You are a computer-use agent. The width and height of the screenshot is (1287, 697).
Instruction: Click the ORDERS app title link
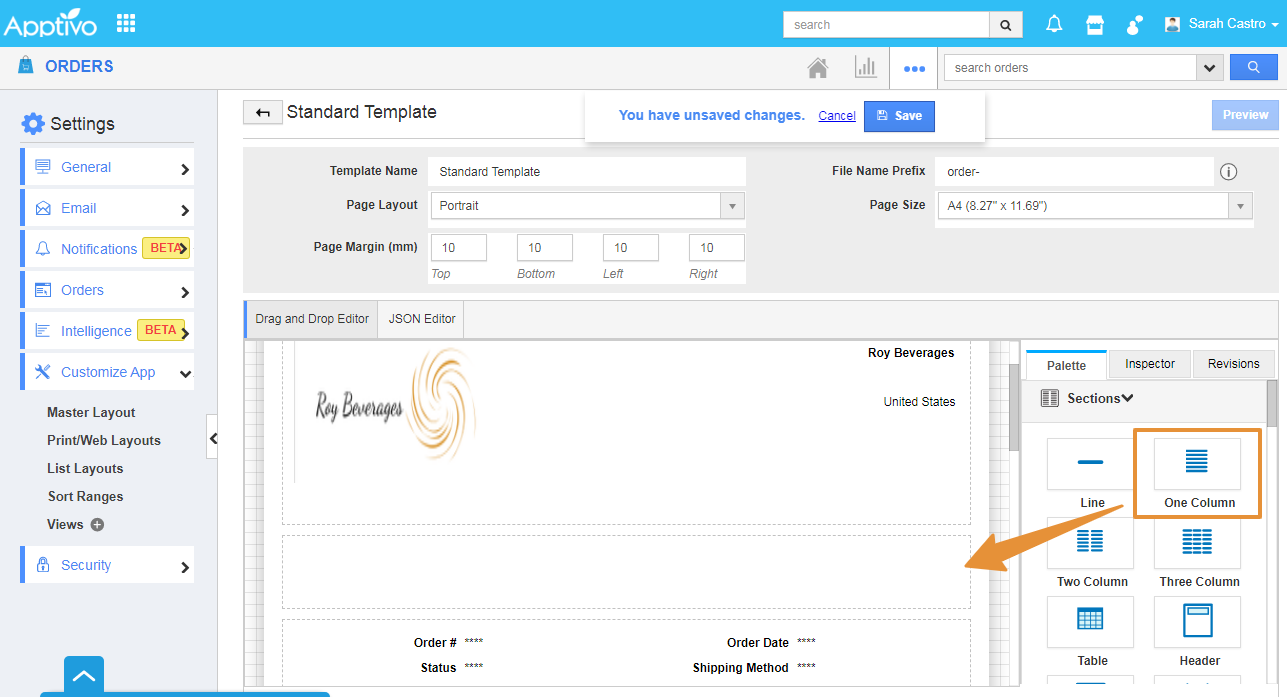pyautogui.click(x=79, y=66)
